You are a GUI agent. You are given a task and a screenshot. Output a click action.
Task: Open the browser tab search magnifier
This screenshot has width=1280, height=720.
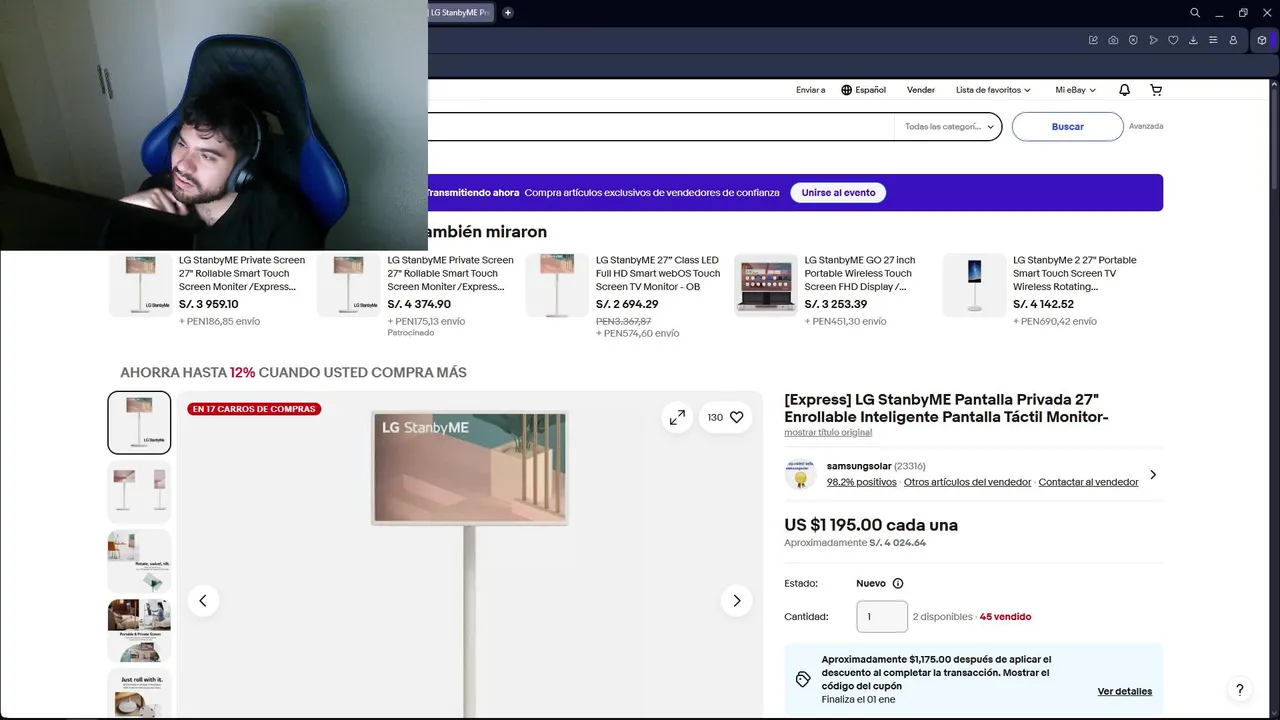(x=1195, y=13)
